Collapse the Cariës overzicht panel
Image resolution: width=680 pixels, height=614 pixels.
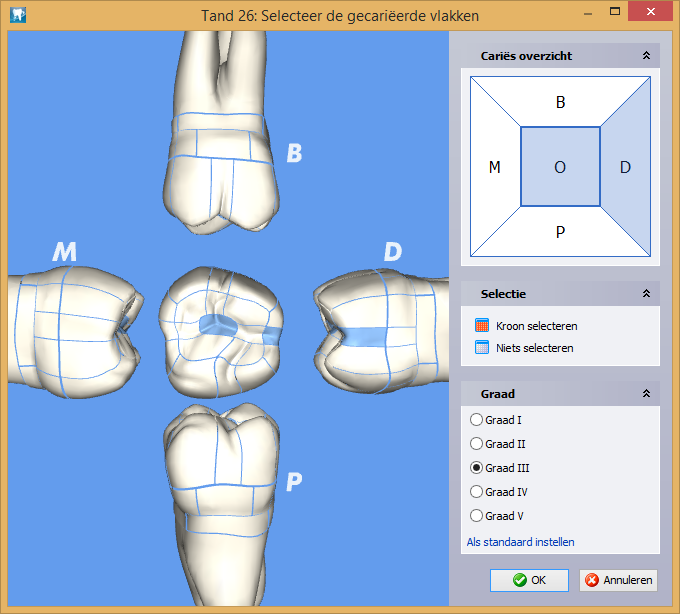[x=646, y=56]
